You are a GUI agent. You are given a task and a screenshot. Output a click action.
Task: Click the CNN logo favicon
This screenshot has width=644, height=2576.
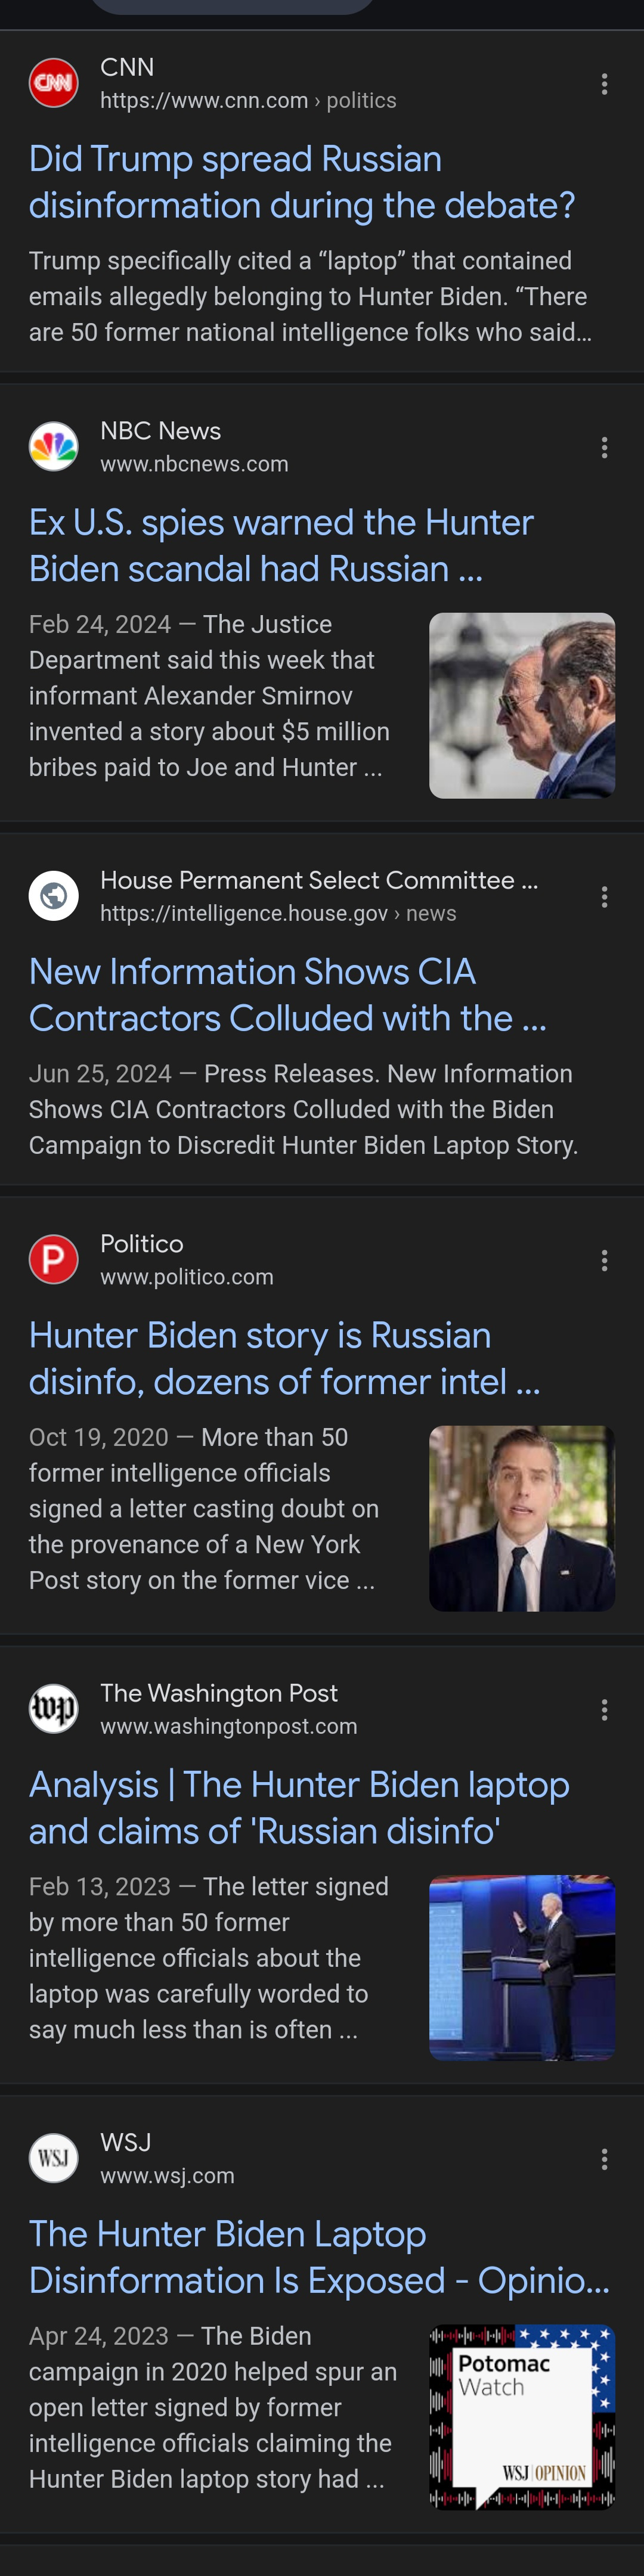(x=53, y=83)
